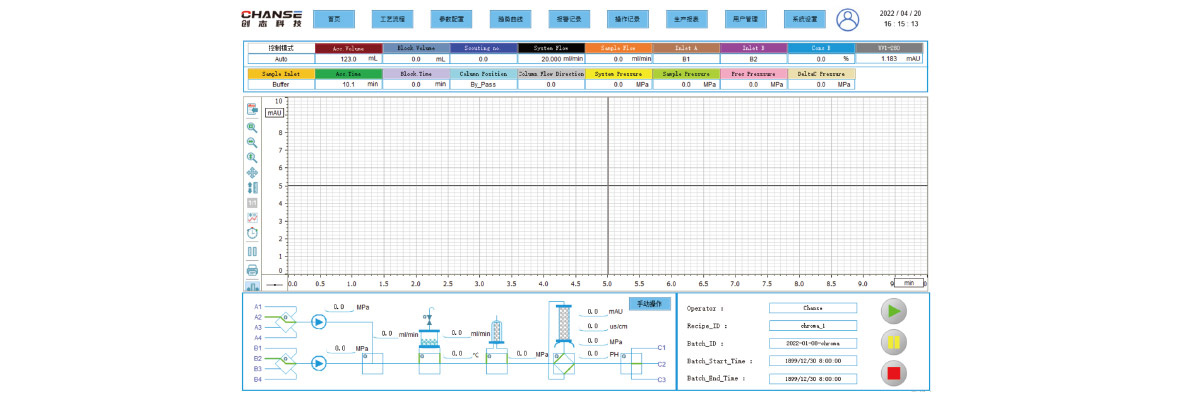The height and width of the screenshot is (394, 1200).
Task: Click the print chart icon
Action: coord(252,270)
